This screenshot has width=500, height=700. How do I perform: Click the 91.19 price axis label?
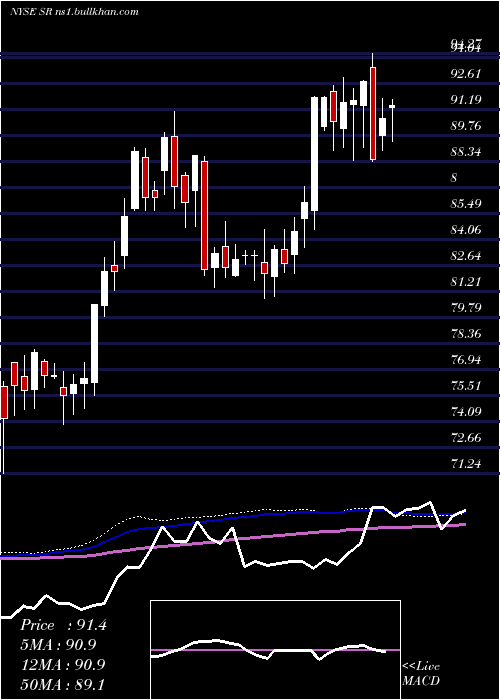coord(466,100)
